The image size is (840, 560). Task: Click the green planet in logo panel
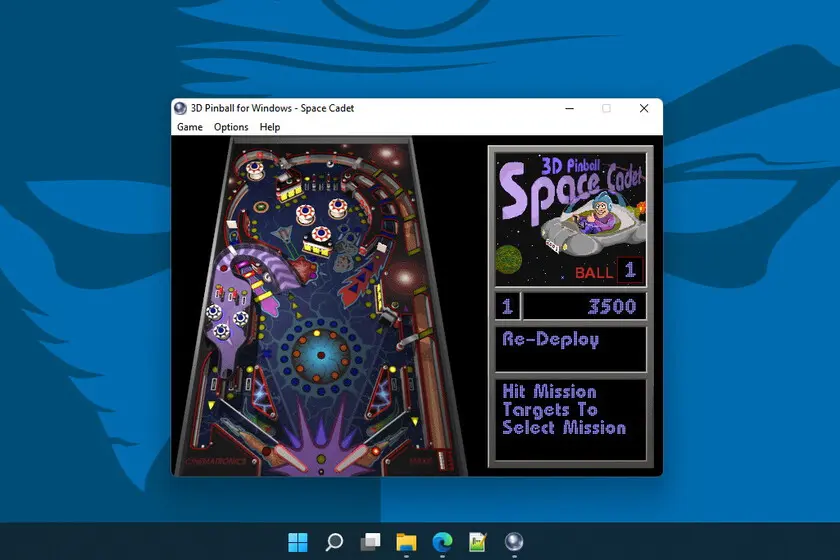[509, 259]
